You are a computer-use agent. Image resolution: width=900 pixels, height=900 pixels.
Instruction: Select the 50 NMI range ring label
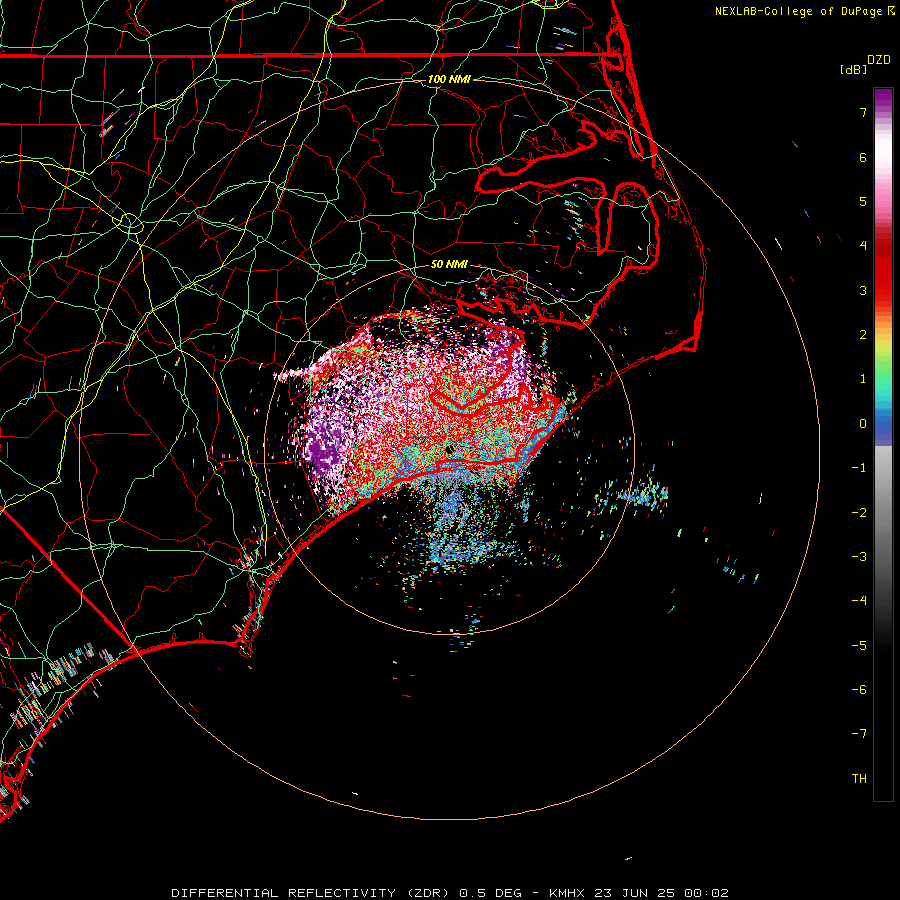pos(449,264)
